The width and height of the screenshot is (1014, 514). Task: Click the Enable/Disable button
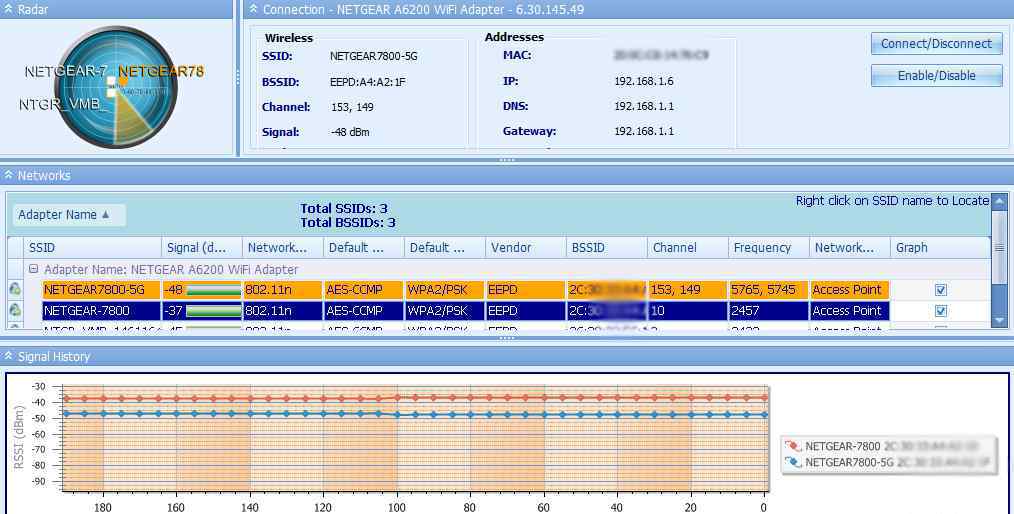point(936,76)
